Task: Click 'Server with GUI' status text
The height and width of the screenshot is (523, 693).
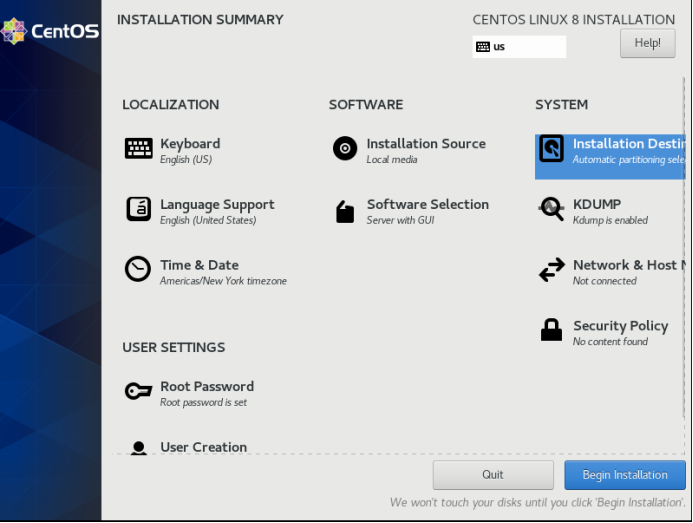Action: 400,220
